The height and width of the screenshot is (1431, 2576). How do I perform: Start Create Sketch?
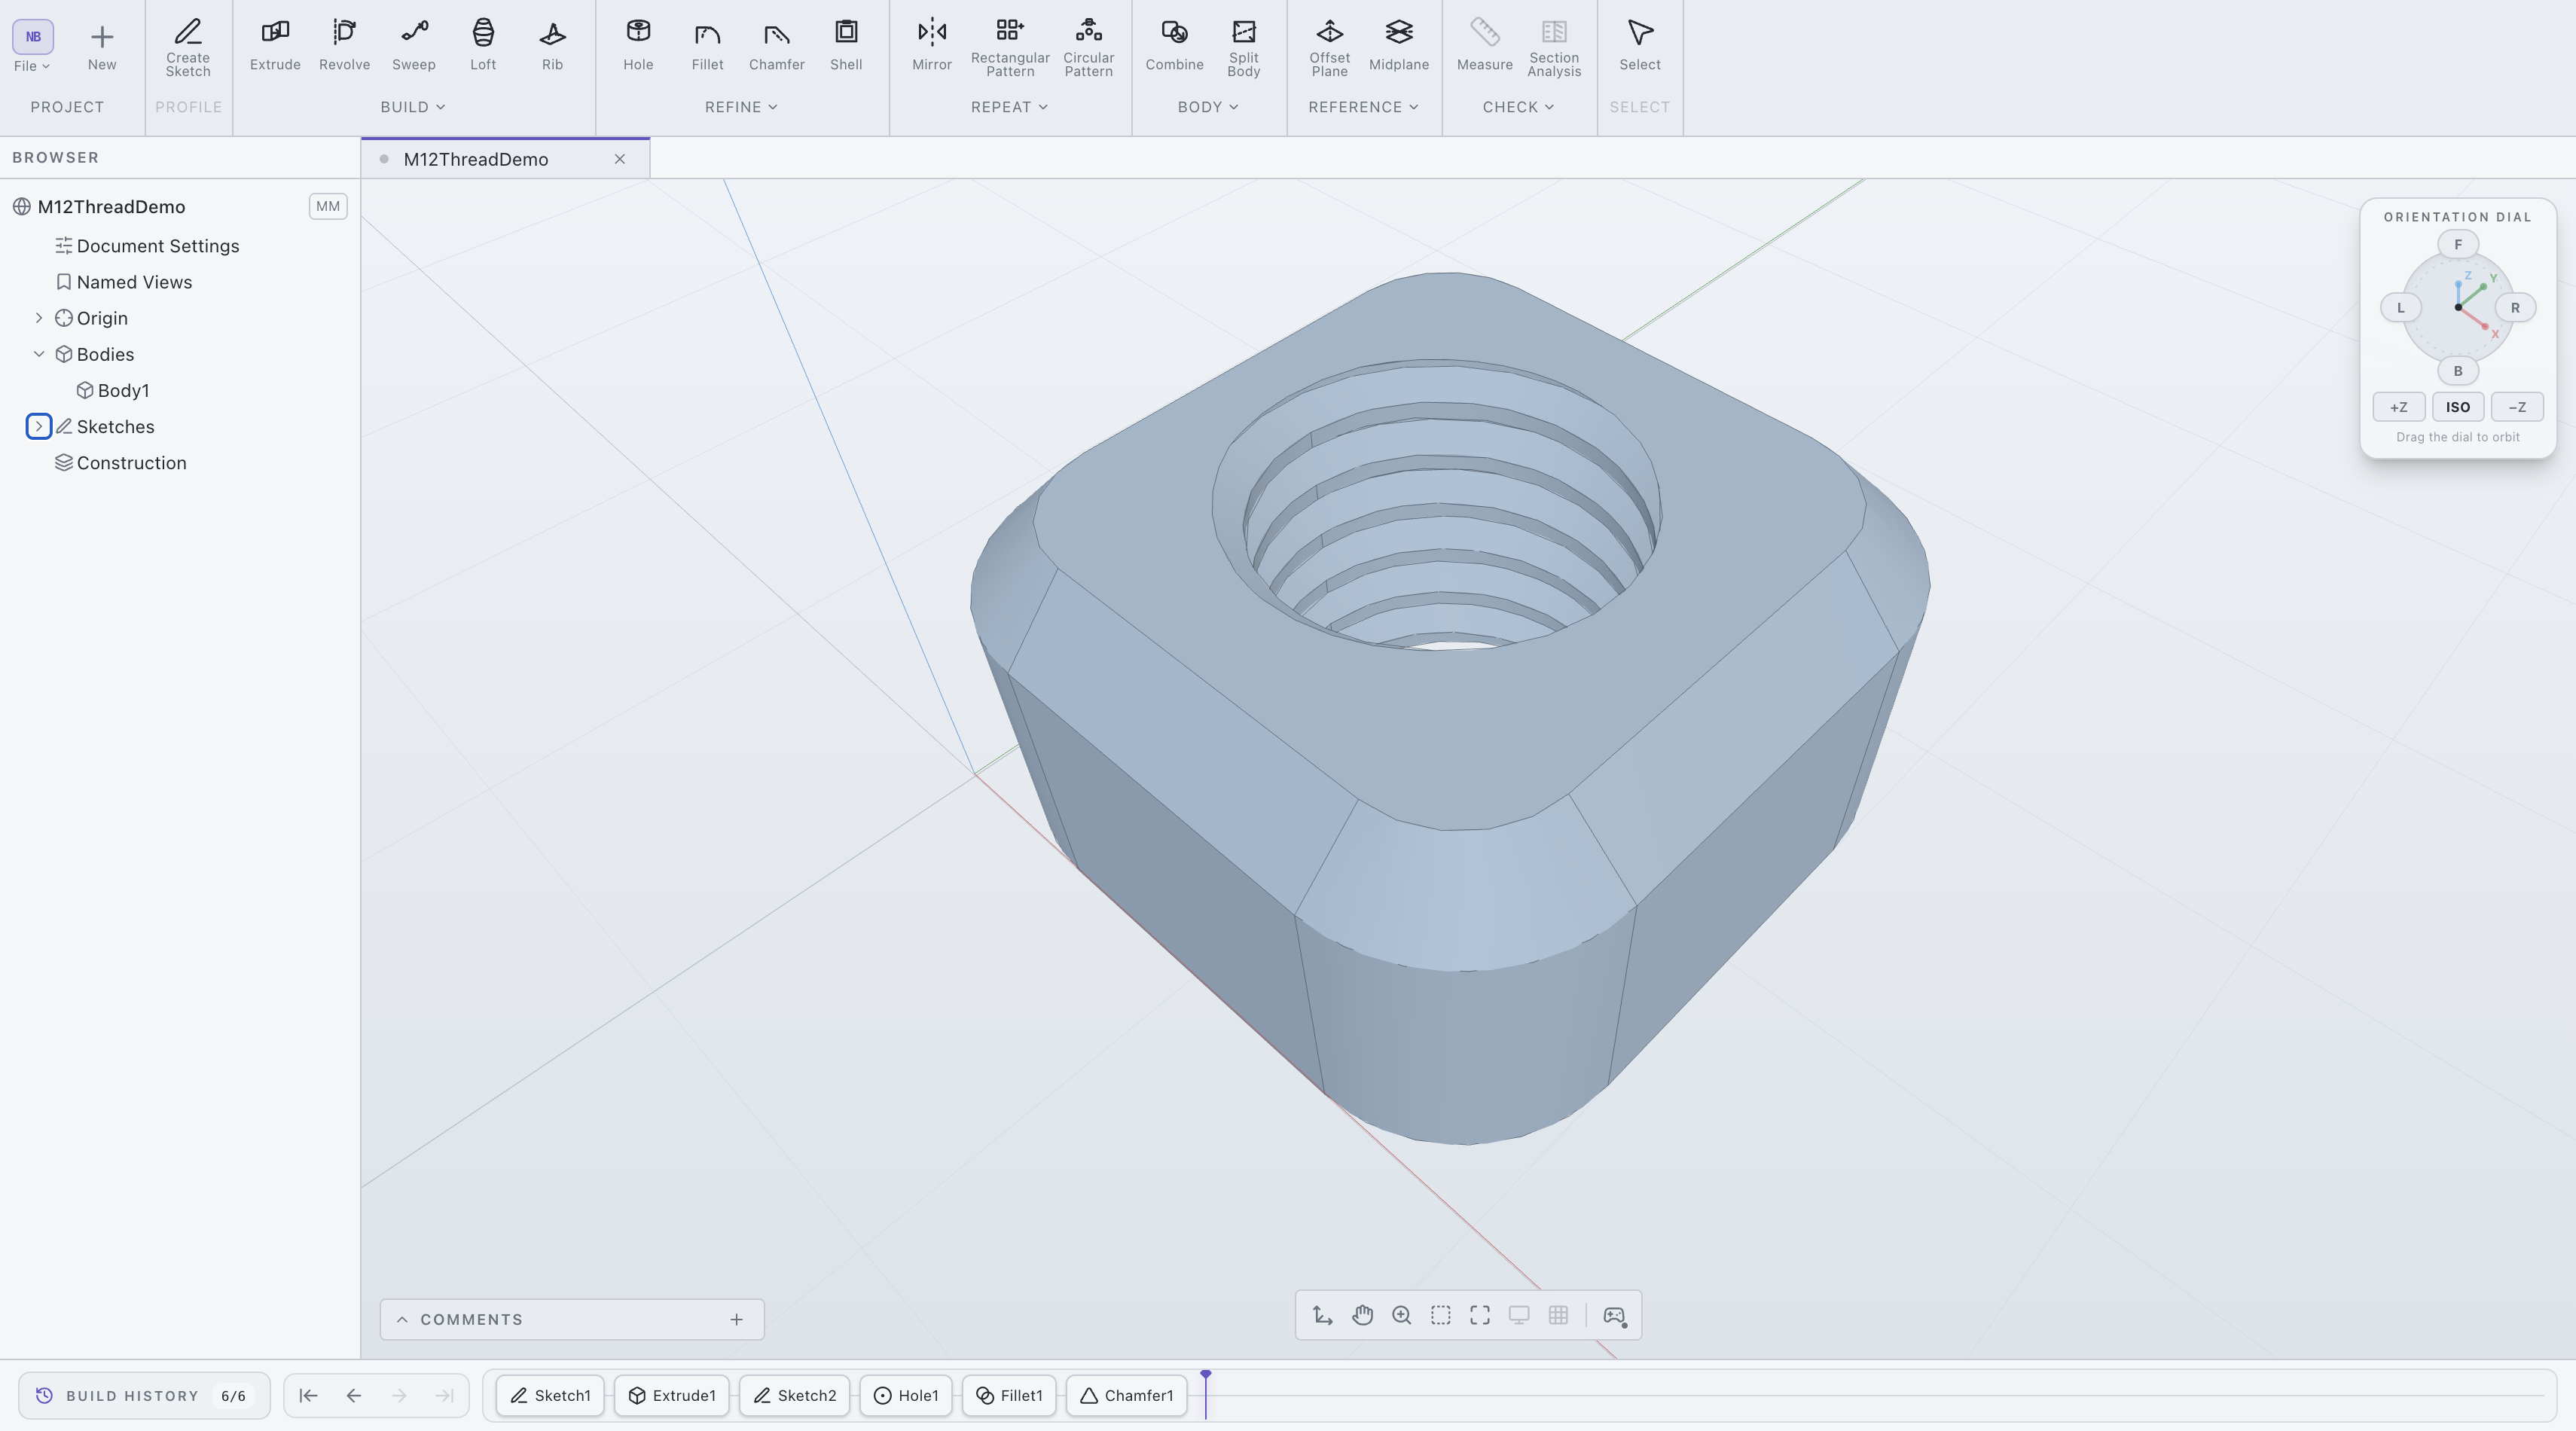[188, 47]
